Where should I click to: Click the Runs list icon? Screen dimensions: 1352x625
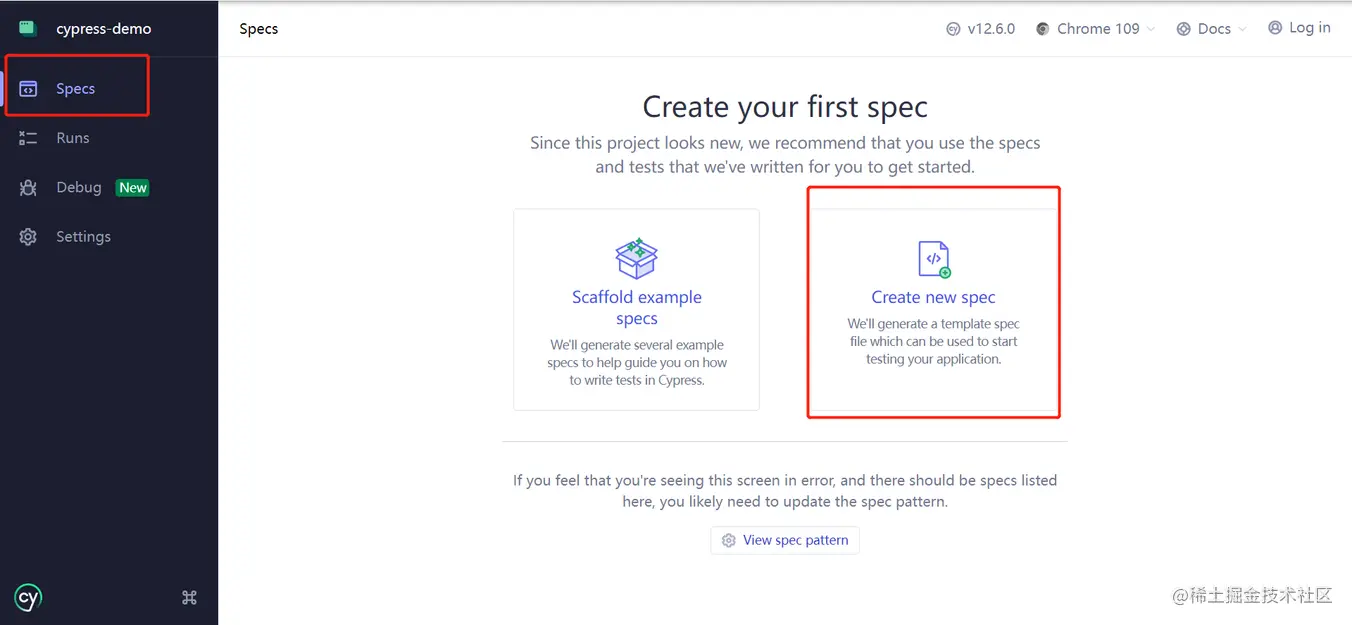click(28, 138)
